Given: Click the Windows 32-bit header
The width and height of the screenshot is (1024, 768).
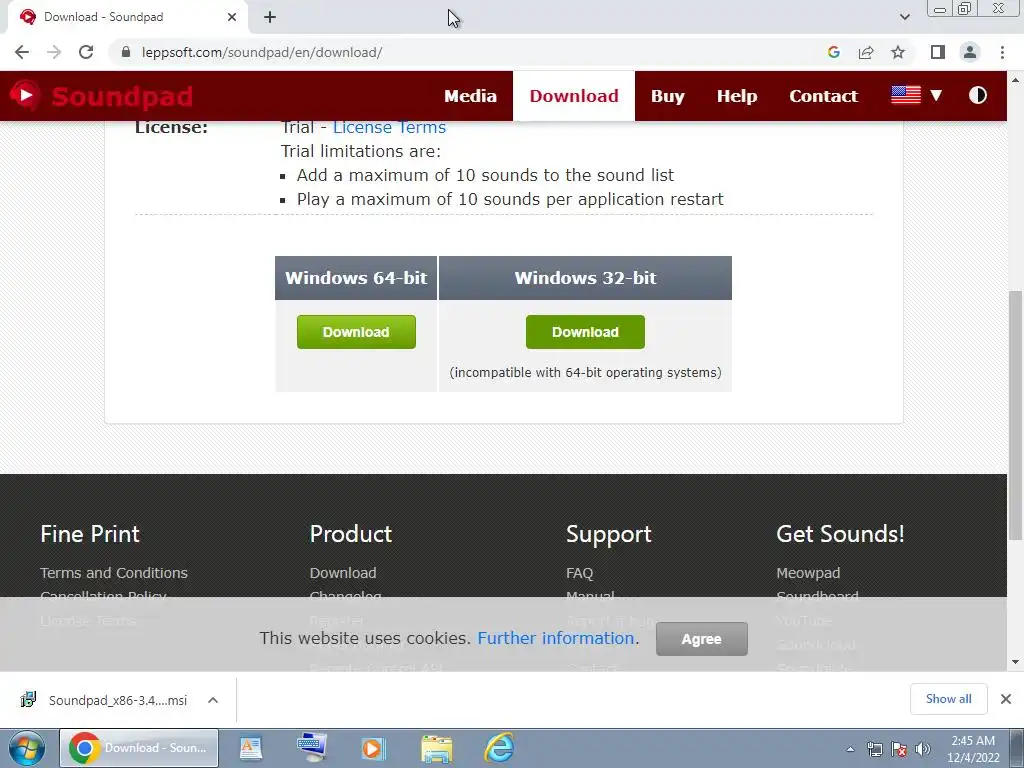Looking at the screenshot, I should point(585,278).
